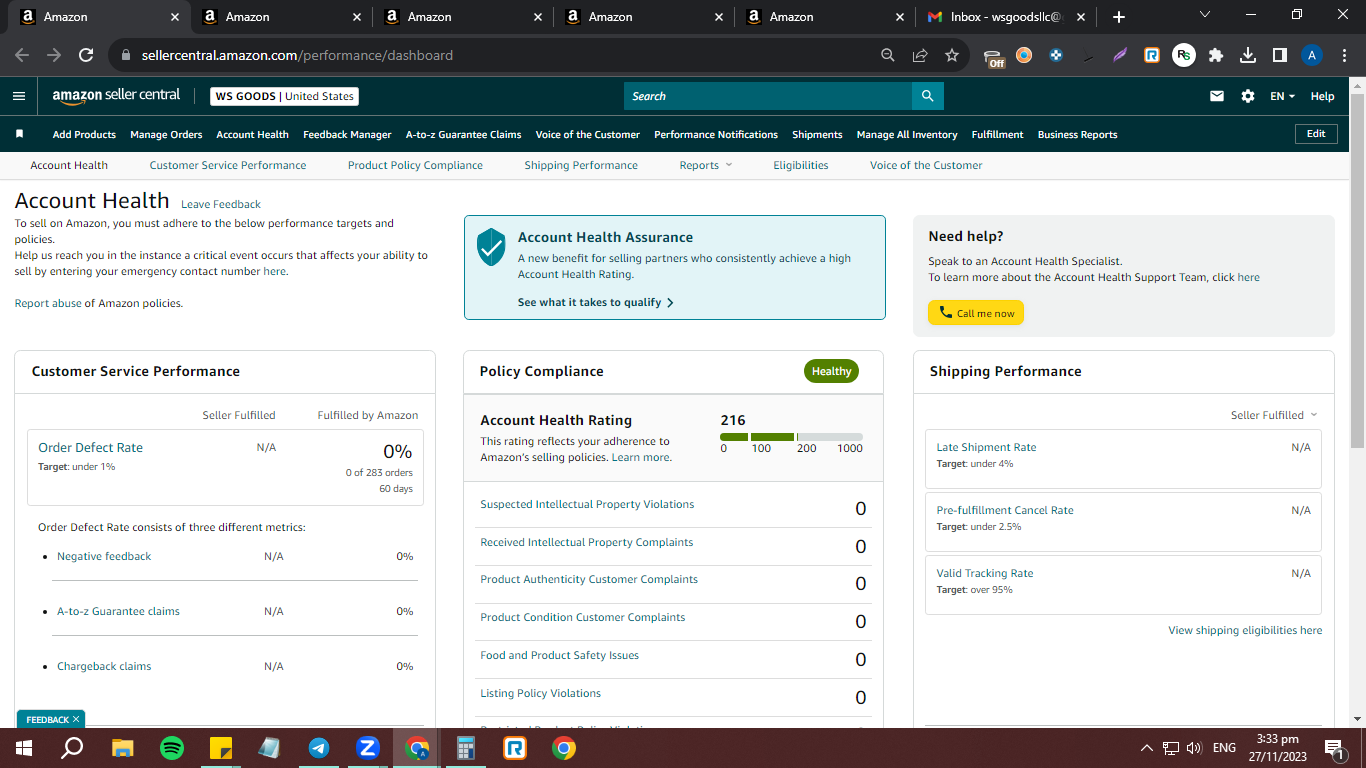Toggle the Chrome side panel icon
Image resolution: width=1366 pixels, height=768 pixels.
pos(1280,55)
